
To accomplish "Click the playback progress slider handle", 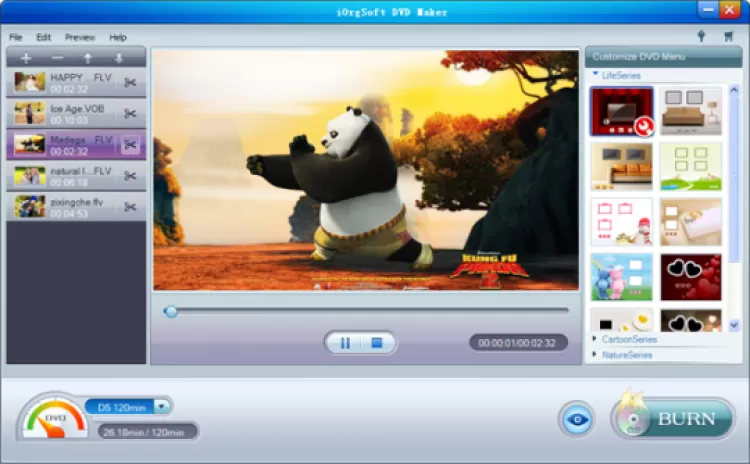I will [x=171, y=312].
